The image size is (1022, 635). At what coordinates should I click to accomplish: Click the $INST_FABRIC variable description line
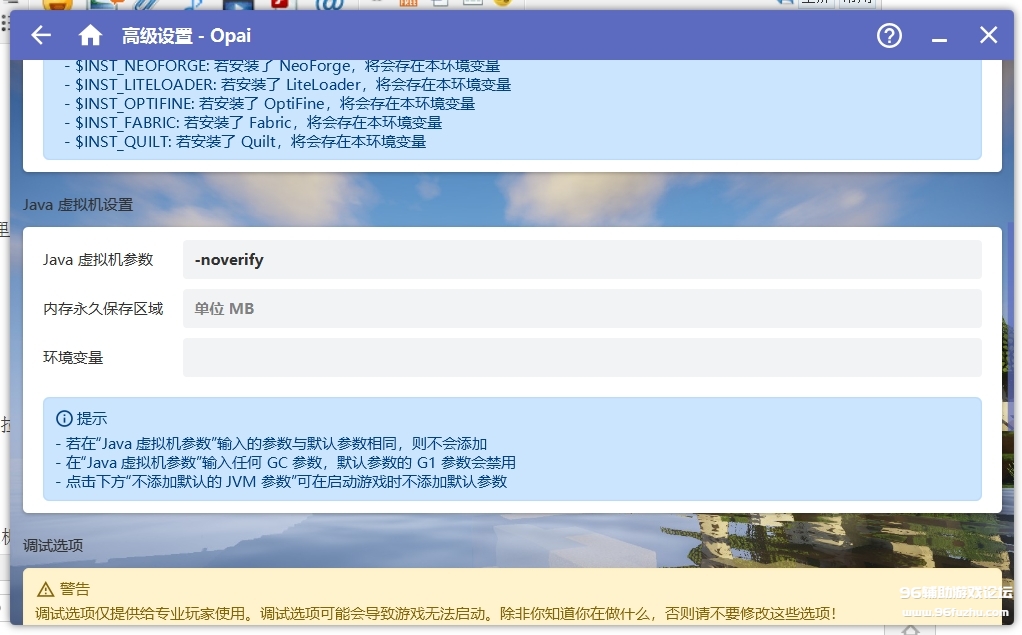(258, 123)
